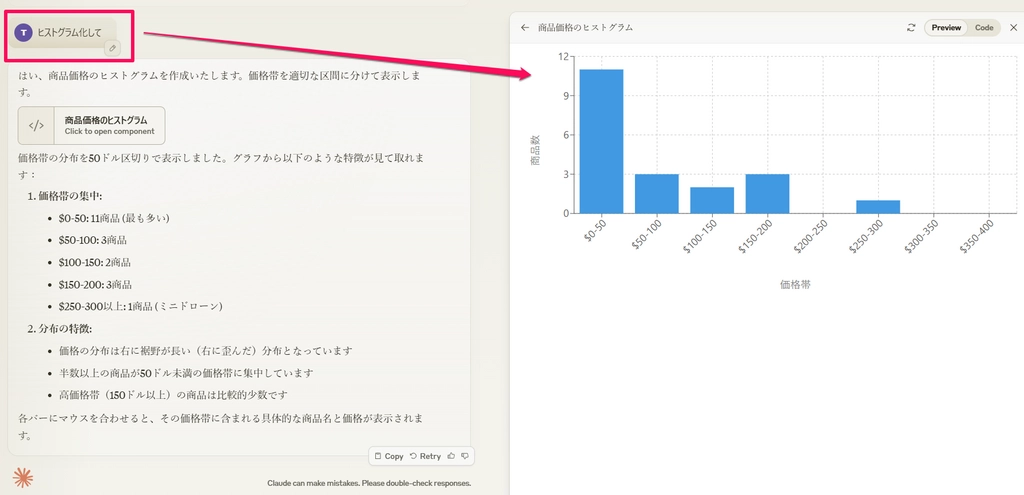Close the histogram artifact panel
Image resolution: width=1024 pixels, height=495 pixels.
pos(1013,28)
